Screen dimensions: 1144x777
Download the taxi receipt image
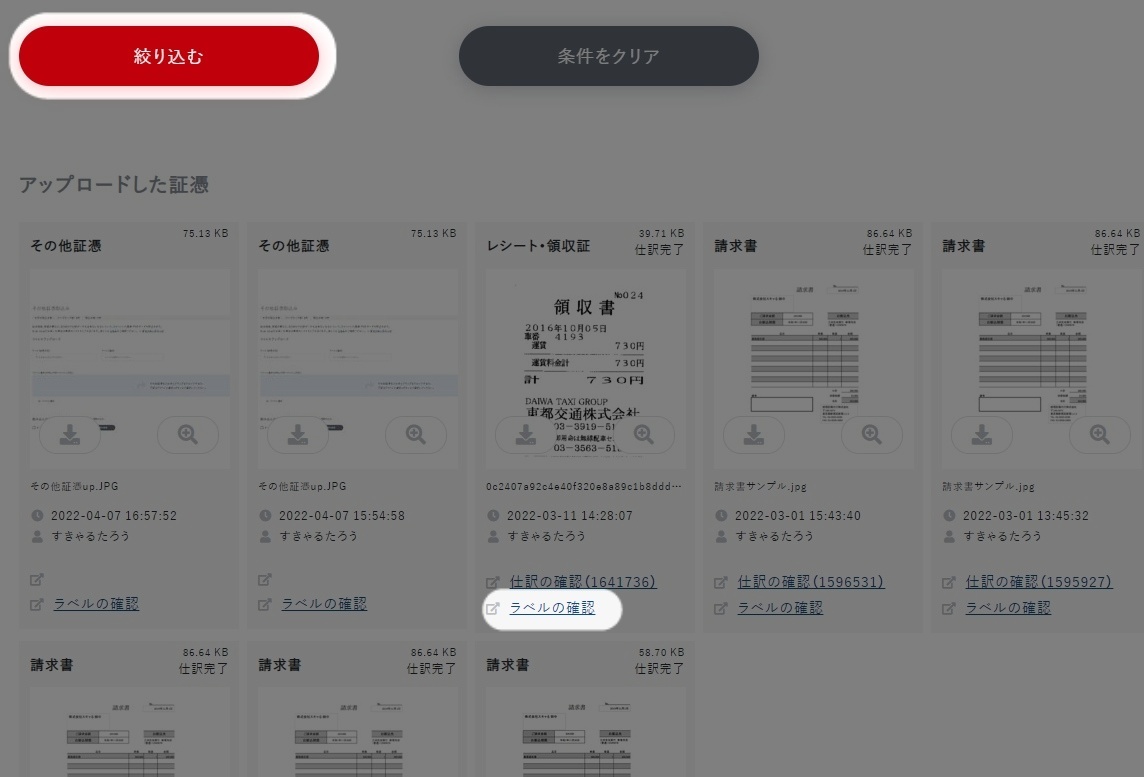click(525, 435)
